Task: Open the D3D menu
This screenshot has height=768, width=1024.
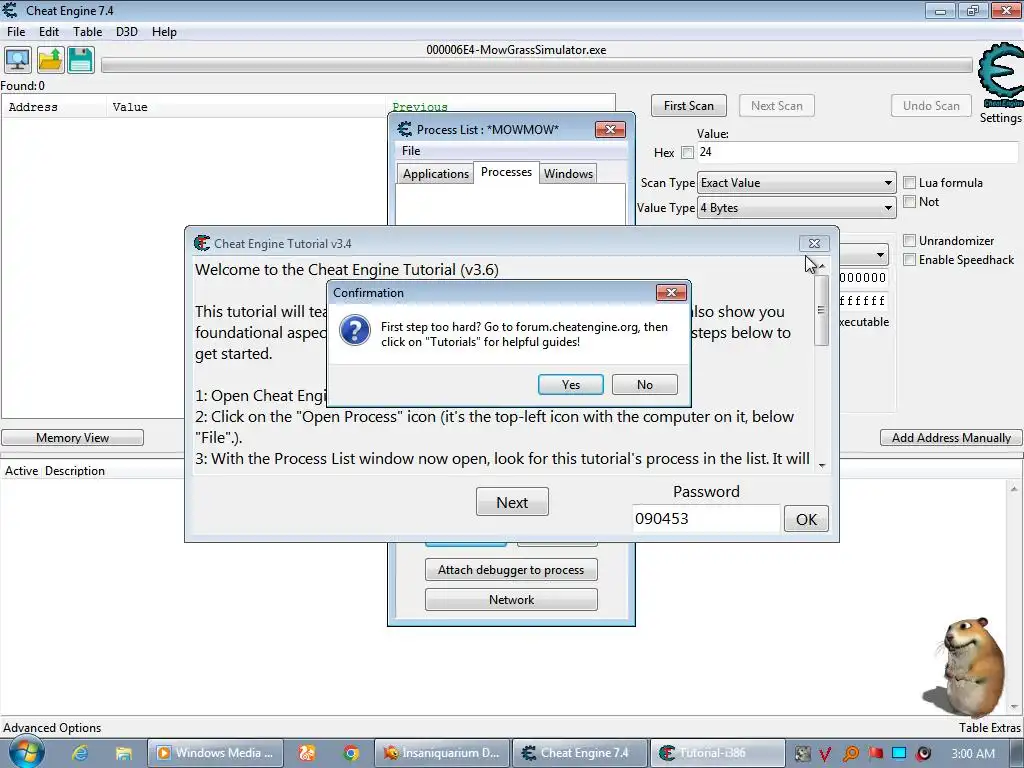Action: coord(127,31)
